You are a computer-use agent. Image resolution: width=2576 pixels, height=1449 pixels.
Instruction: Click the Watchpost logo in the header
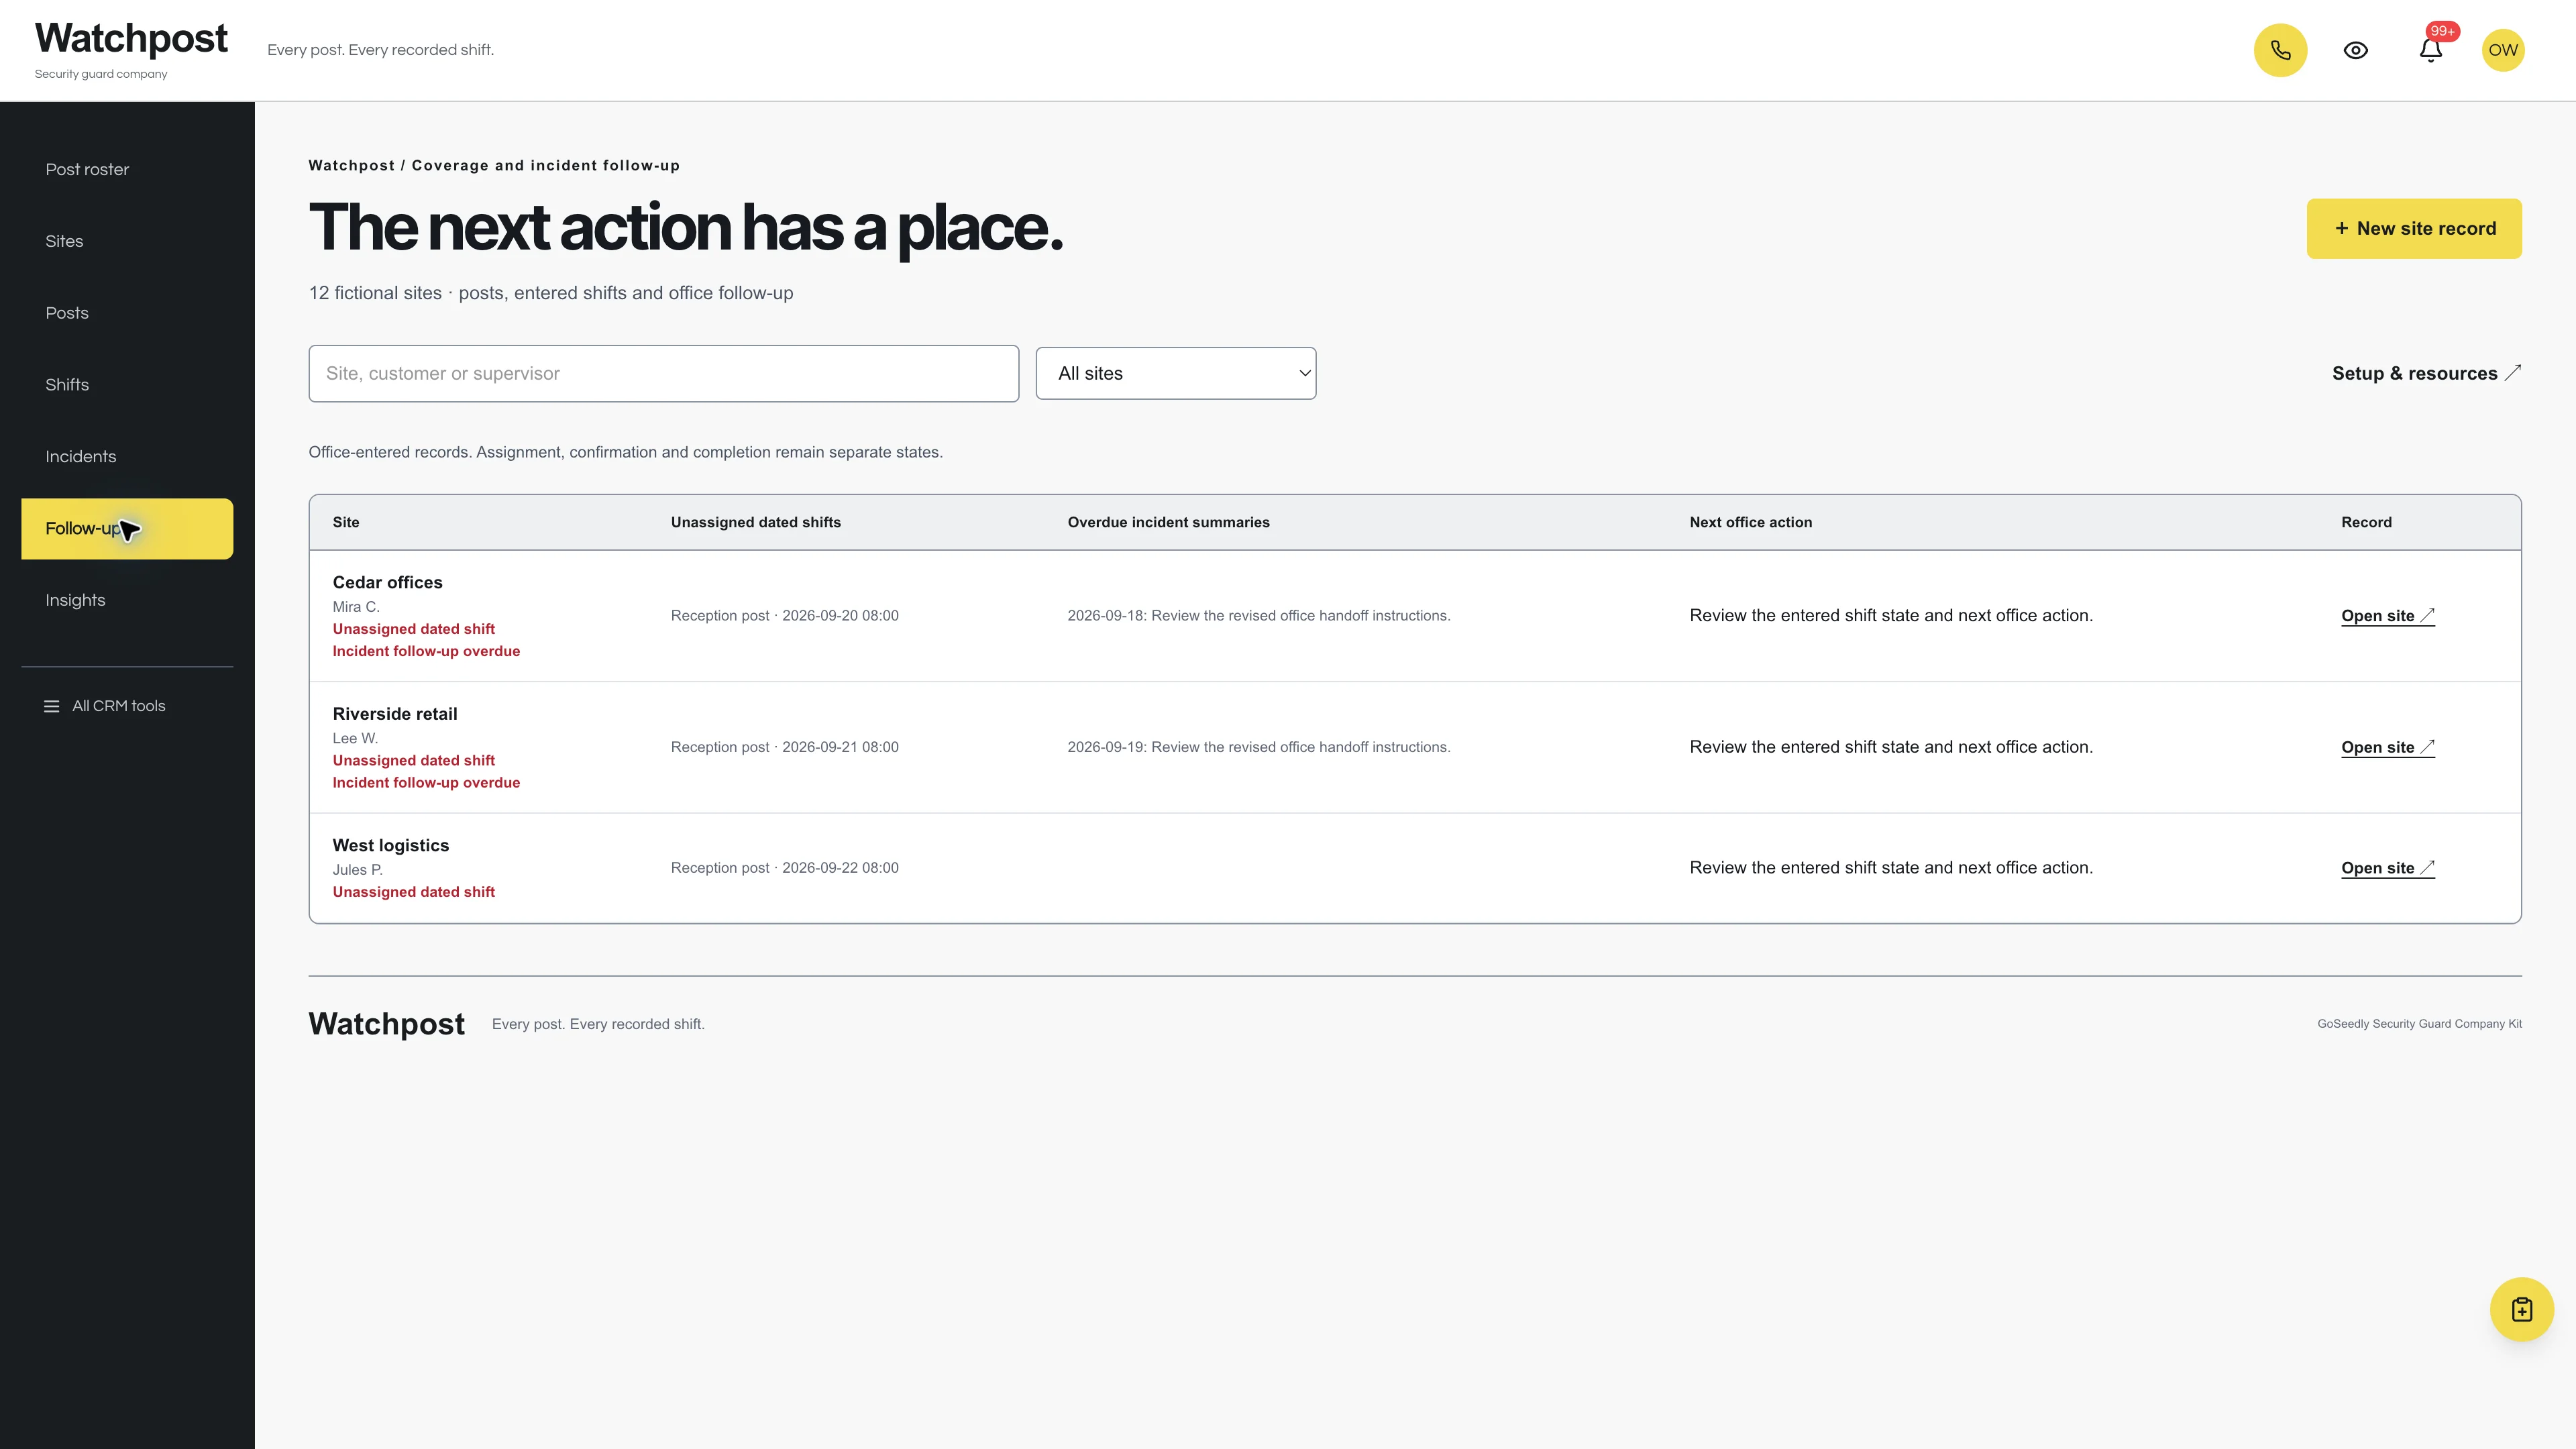pos(131,39)
